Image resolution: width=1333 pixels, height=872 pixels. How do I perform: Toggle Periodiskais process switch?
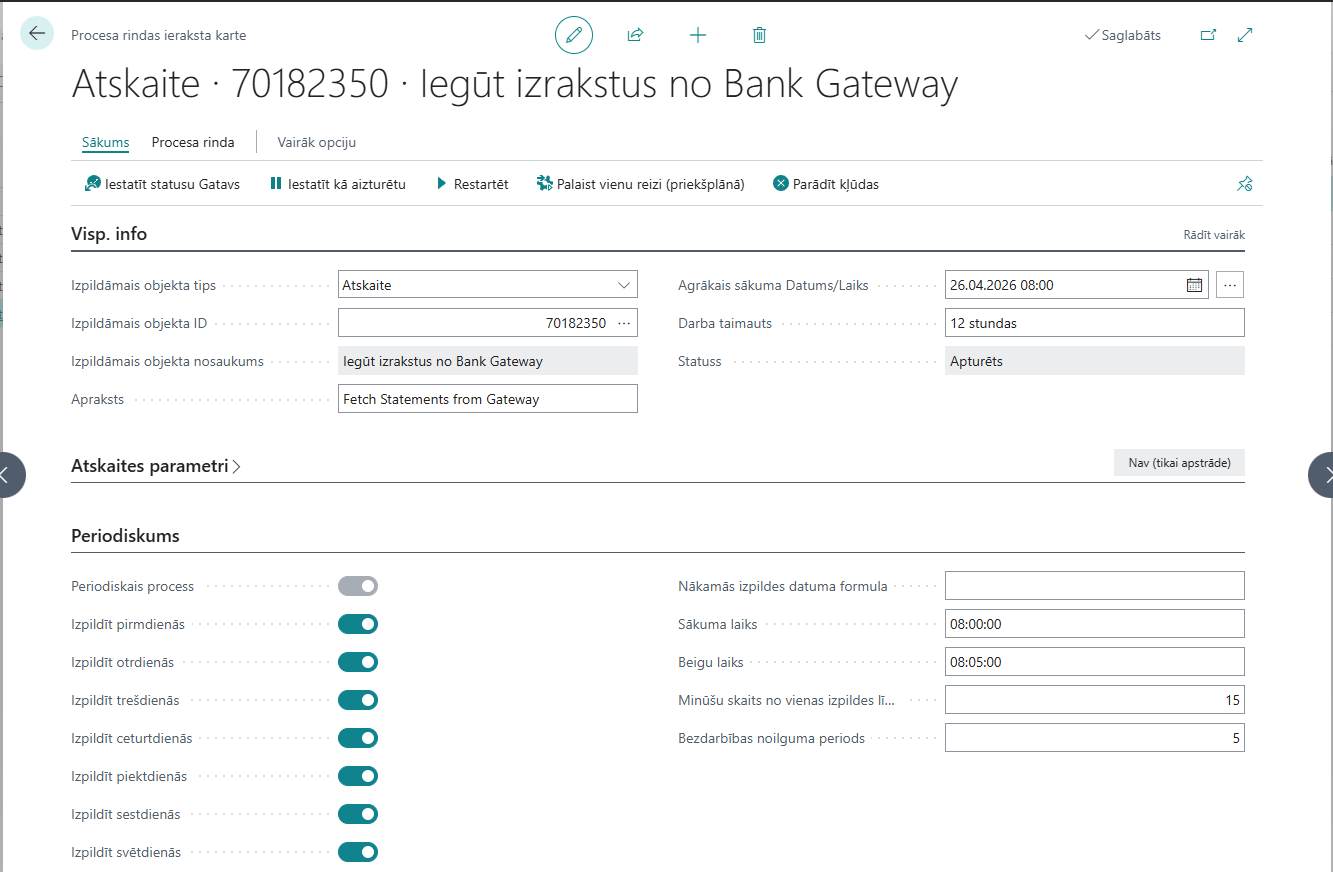[x=358, y=586]
